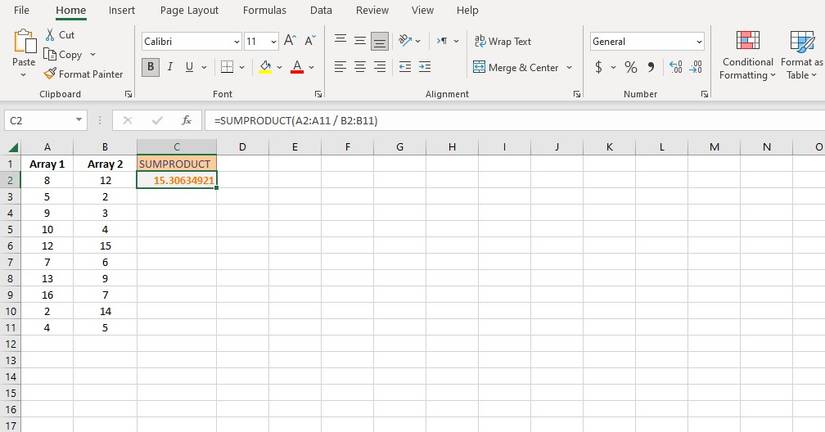Align text left
Image resolution: width=825 pixels, height=432 pixels.
click(340, 67)
